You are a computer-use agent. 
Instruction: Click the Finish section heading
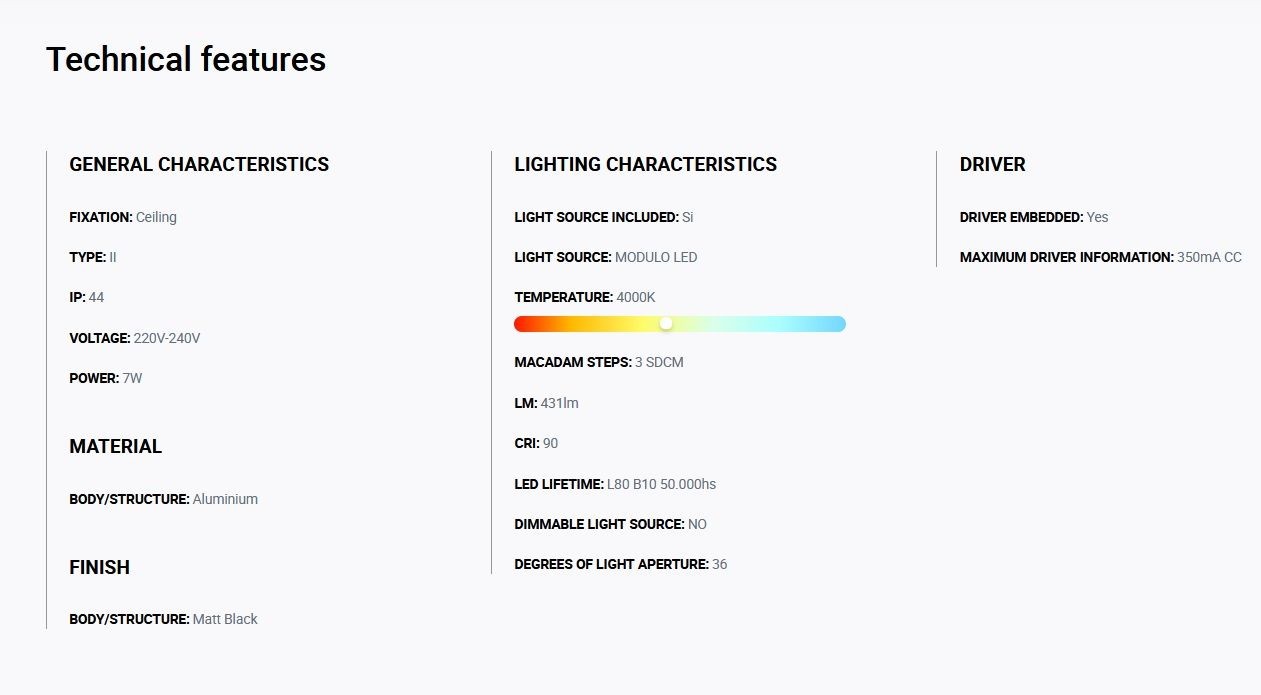pyautogui.click(x=100, y=567)
